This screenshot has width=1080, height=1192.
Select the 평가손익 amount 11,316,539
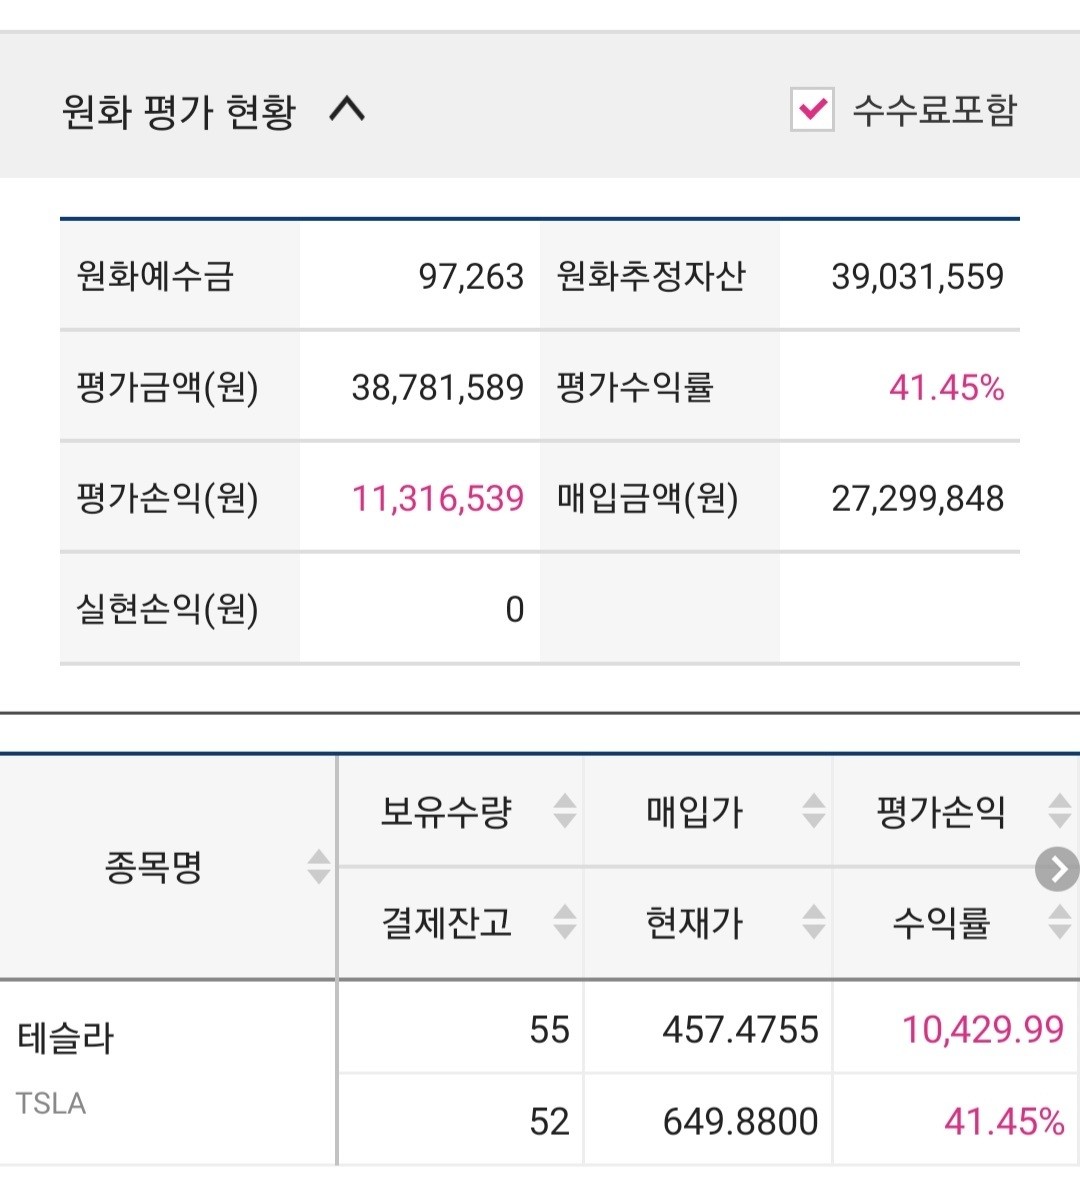[x=439, y=497]
